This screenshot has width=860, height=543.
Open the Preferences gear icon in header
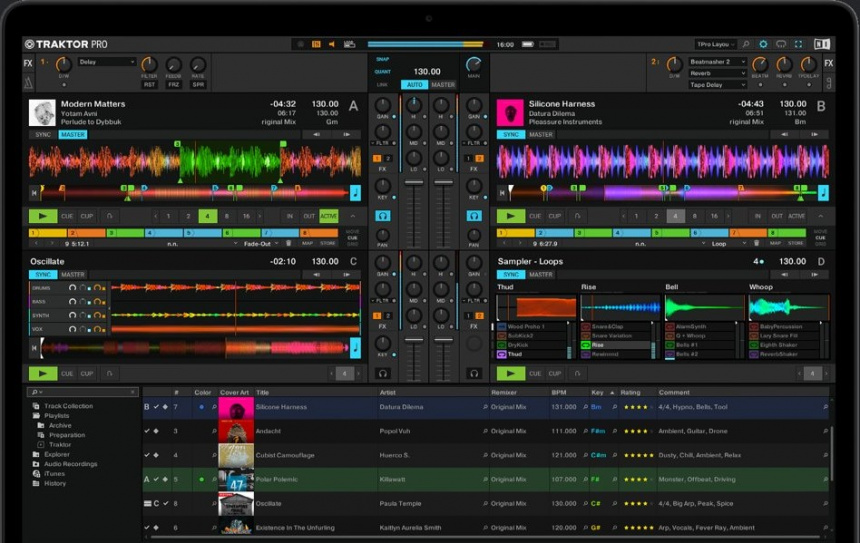(763, 44)
